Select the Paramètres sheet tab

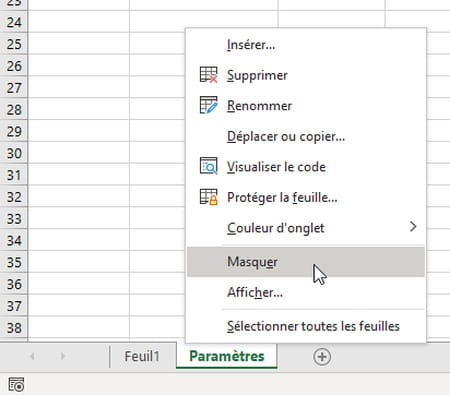tap(227, 356)
